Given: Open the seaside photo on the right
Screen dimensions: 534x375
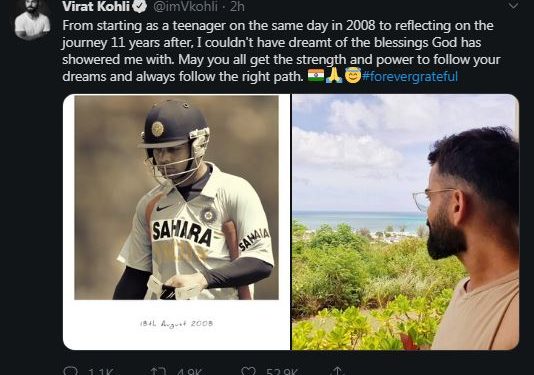Looking at the screenshot, I should (x=405, y=222).
